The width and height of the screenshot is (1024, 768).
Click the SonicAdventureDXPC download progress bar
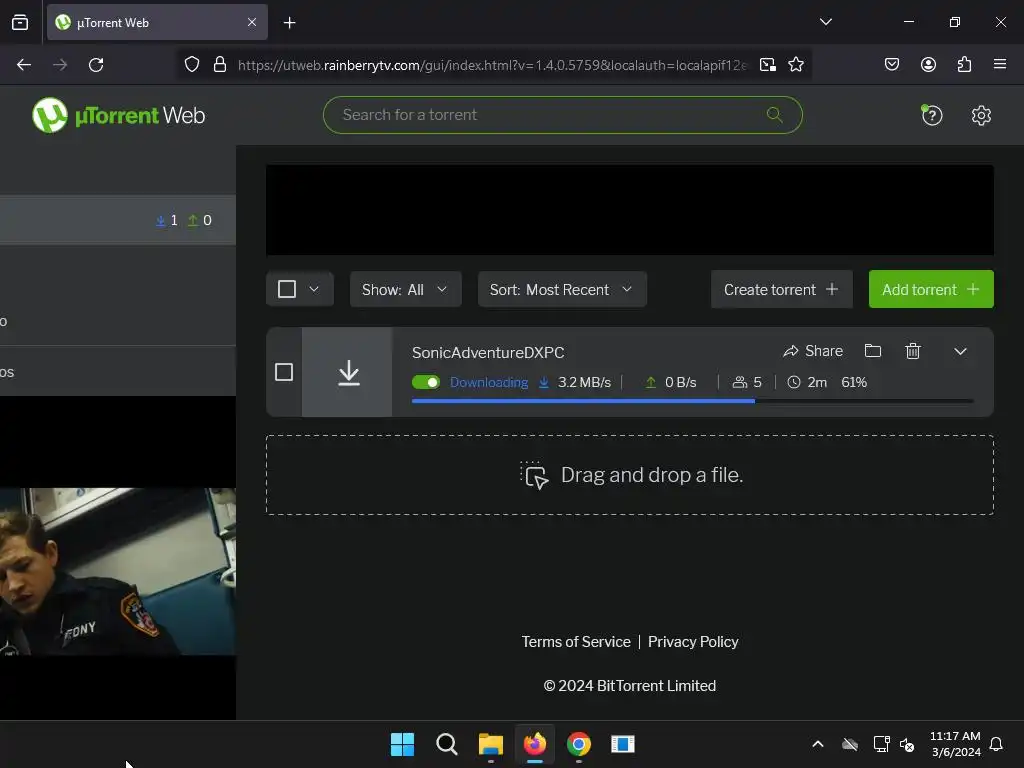[692, 401]
